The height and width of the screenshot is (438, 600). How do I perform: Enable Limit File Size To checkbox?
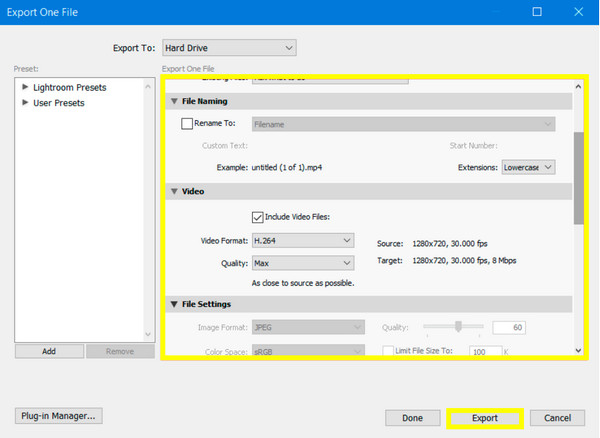(x=388, y=350)
